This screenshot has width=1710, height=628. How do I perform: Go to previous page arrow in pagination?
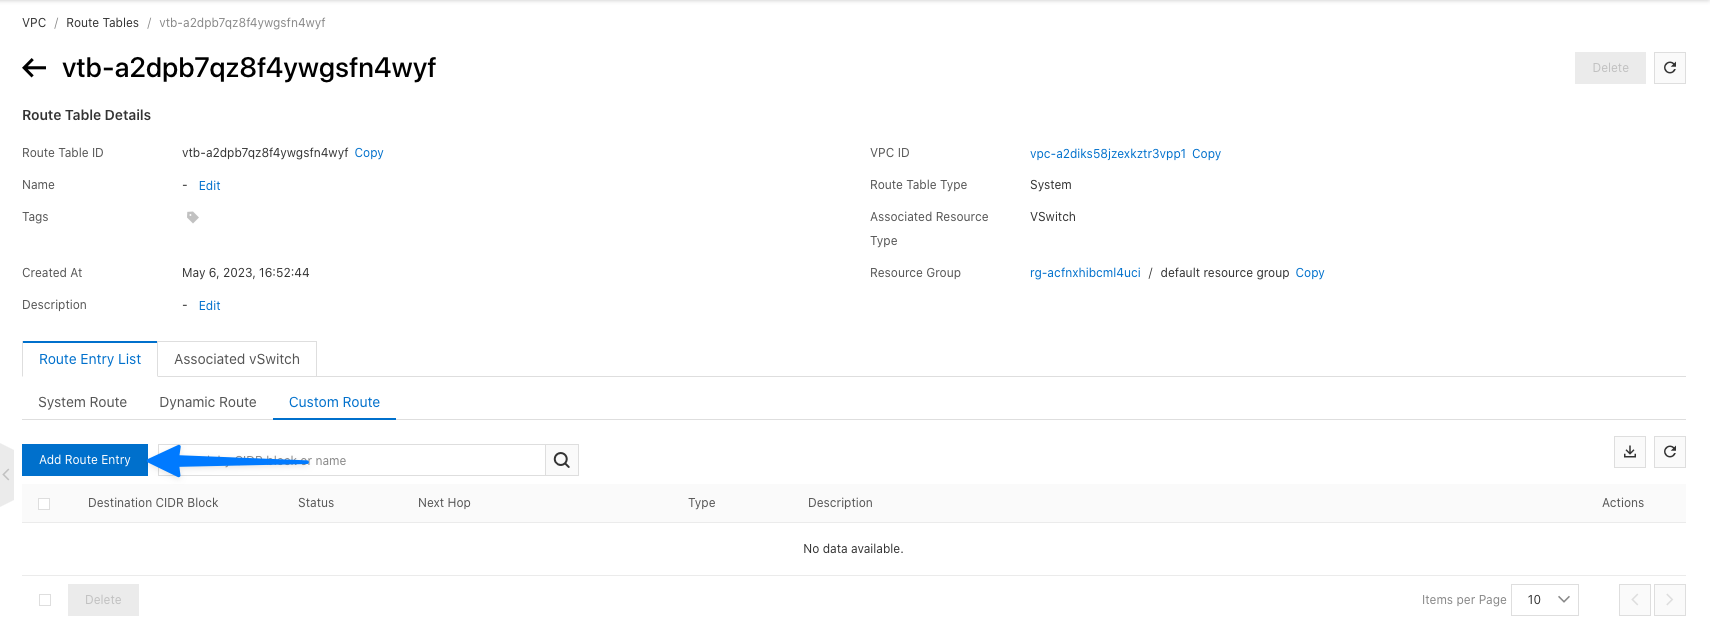point(1635,600)
